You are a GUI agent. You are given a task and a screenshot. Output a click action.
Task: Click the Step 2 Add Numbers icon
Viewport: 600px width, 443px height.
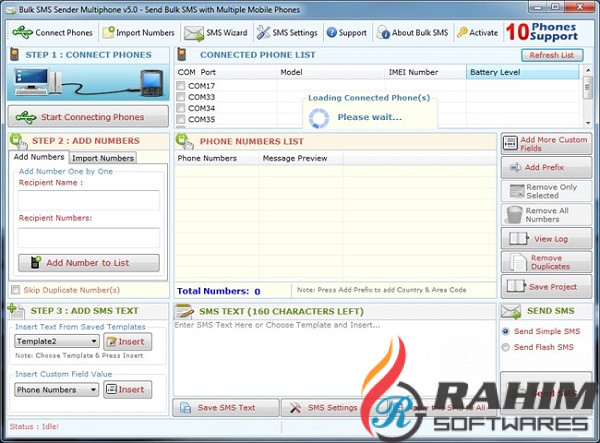point(18,142)
